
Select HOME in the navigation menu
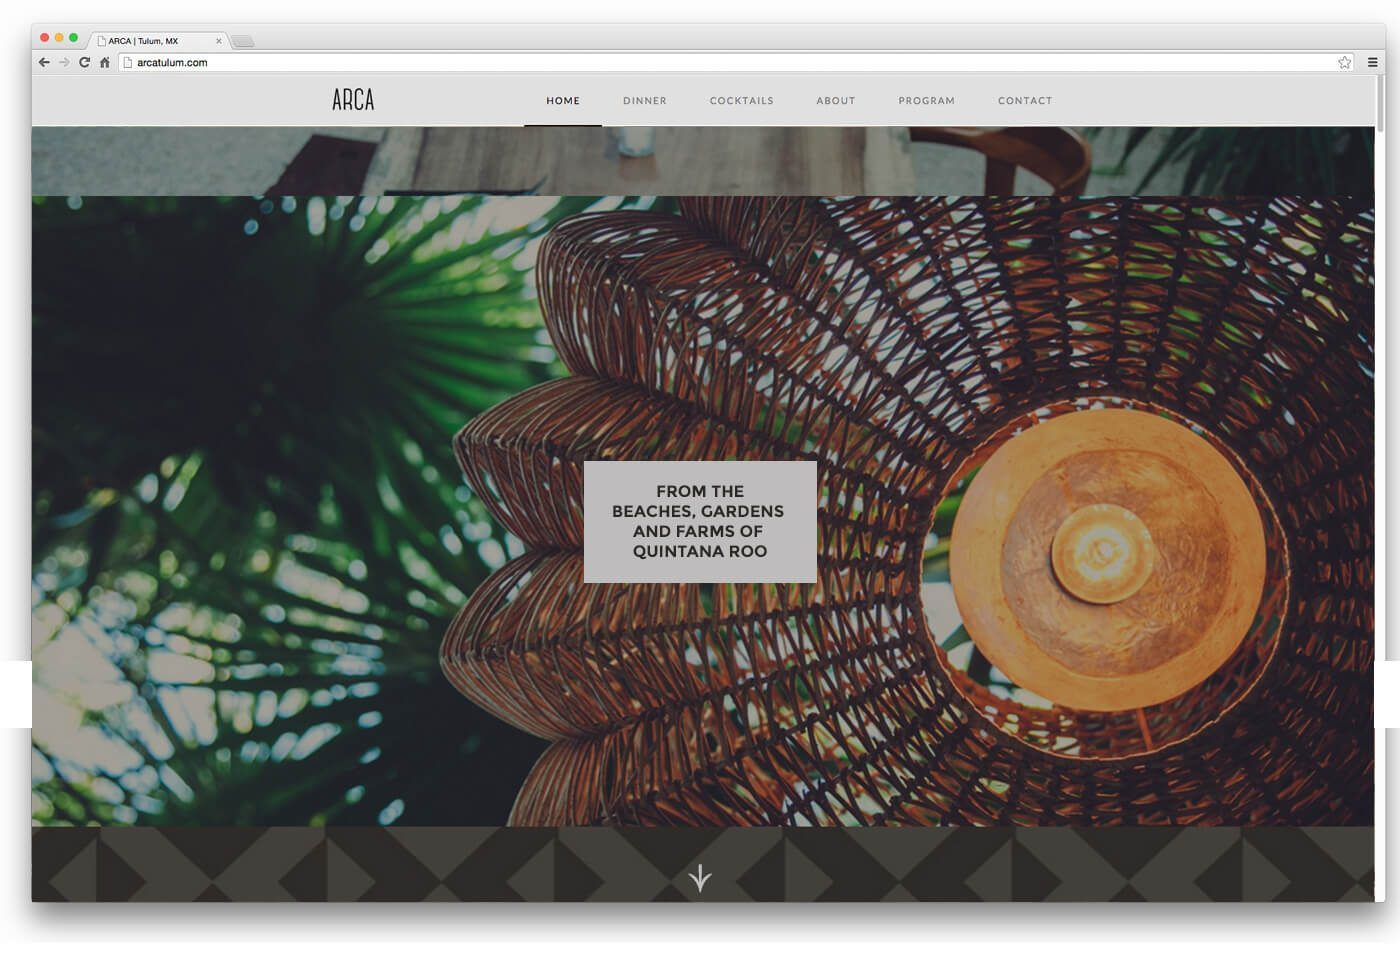pos(563,101)
